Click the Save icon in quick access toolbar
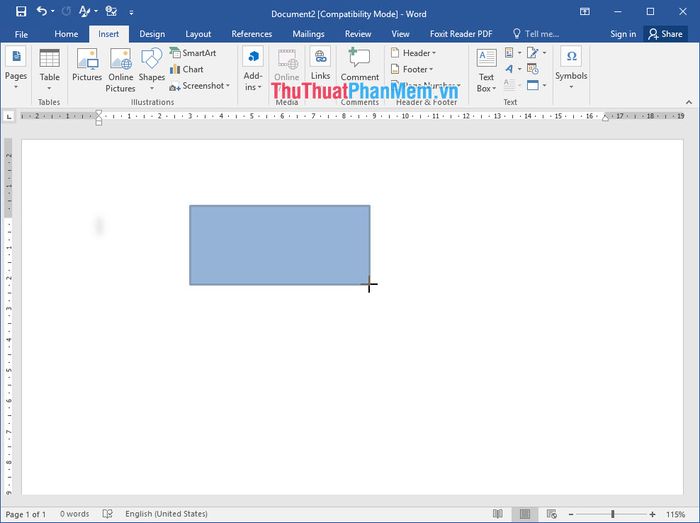 point(19,12)
